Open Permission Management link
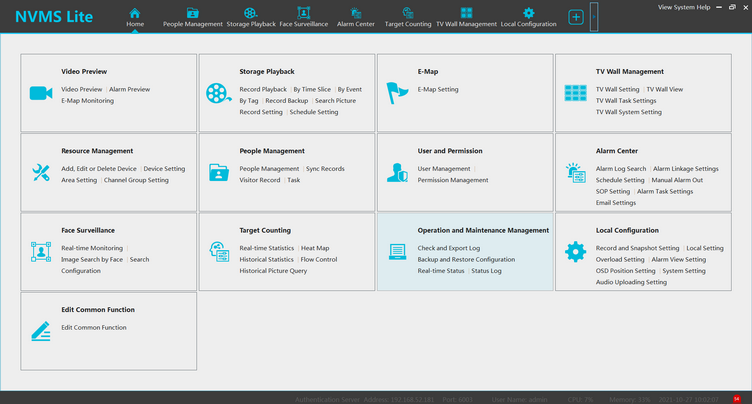The width and height of the screenshot is (752, 404). [x=453, y=180]
